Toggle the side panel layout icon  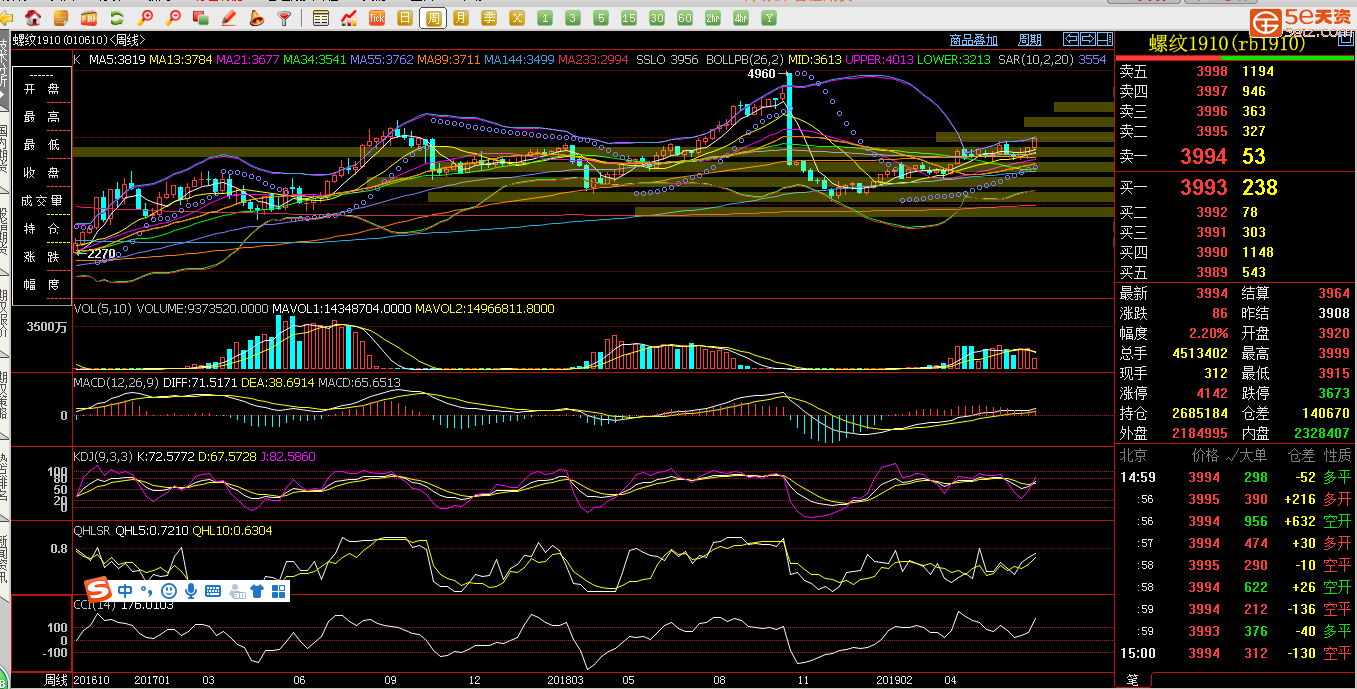coord(1104,39)
